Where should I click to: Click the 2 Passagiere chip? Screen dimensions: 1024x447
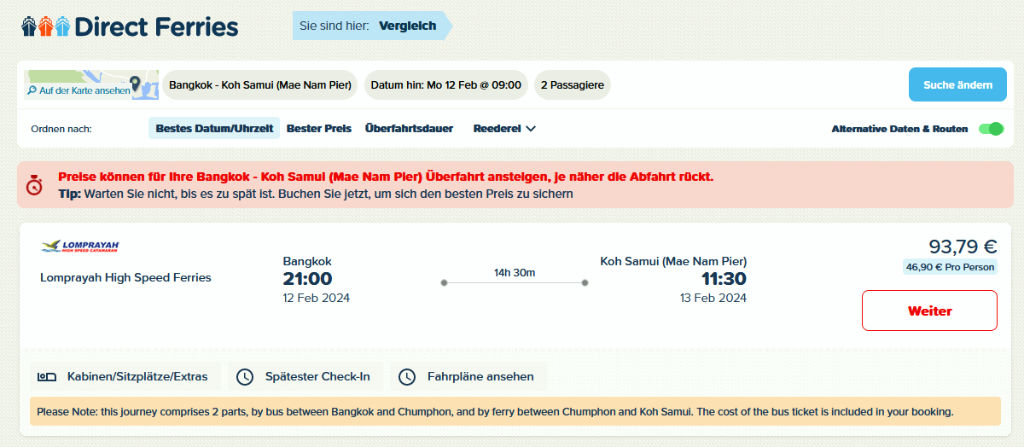click(x=572, y=85)
